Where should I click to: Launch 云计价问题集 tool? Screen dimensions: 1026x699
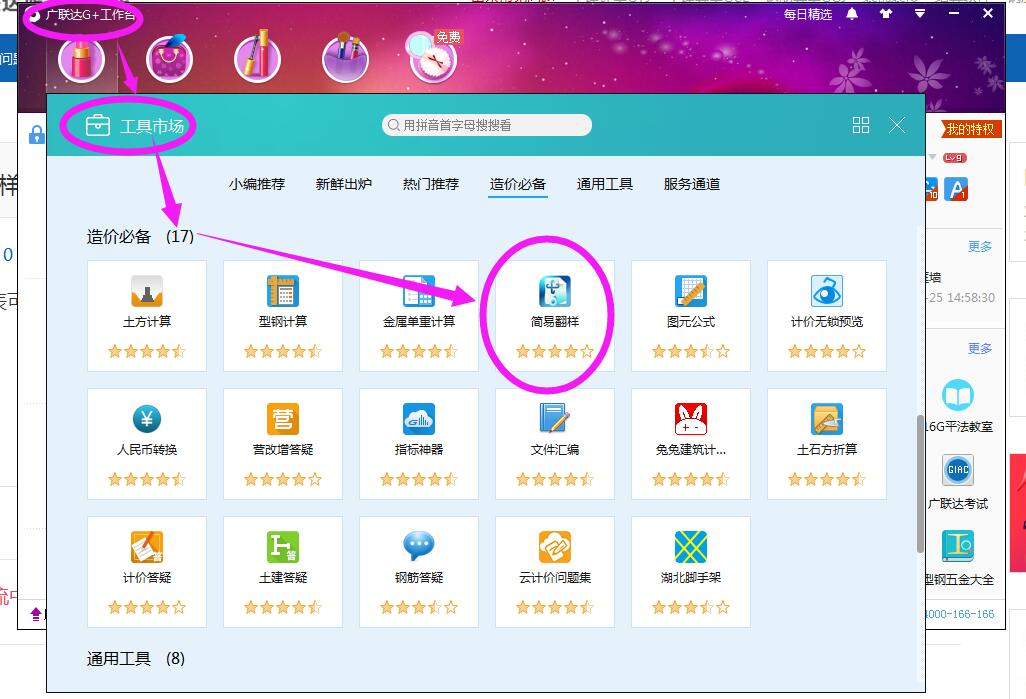click(x=555, y=572)
